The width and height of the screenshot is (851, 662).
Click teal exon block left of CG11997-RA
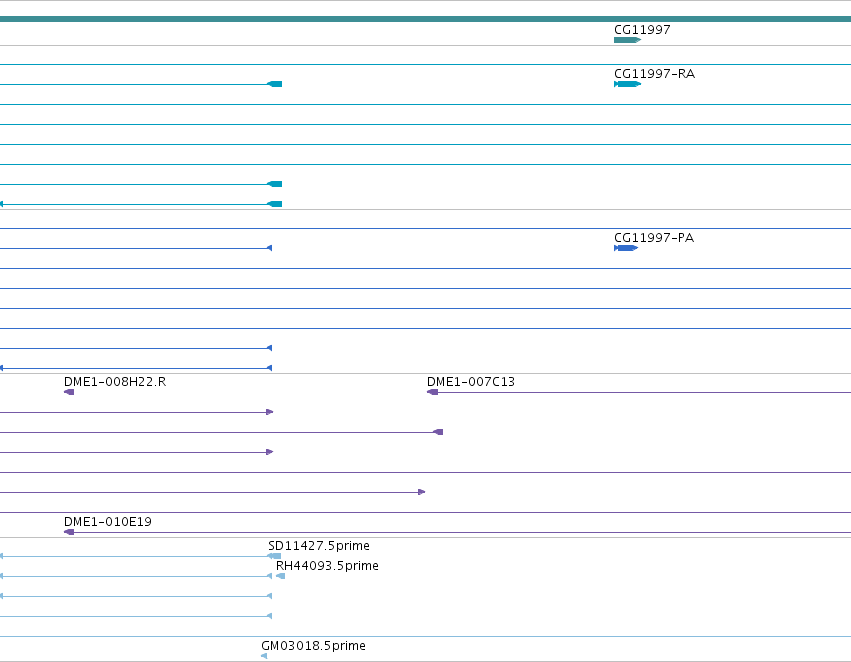[x=275, y=84]
